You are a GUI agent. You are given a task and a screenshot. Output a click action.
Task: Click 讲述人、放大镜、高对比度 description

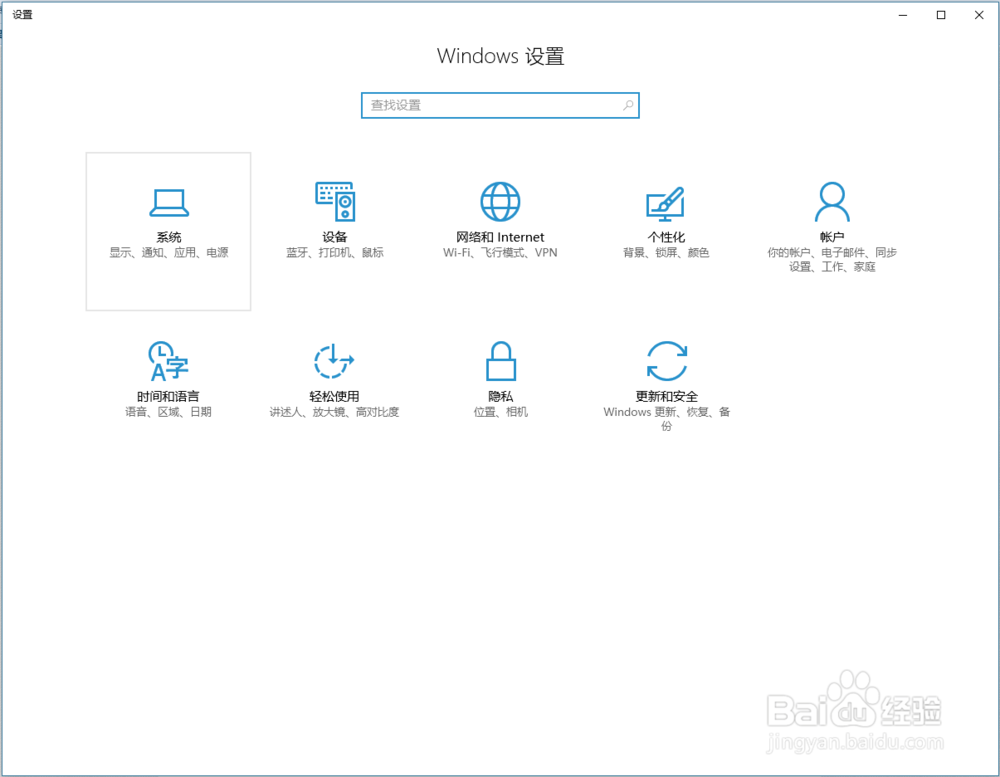coord(334,412)
